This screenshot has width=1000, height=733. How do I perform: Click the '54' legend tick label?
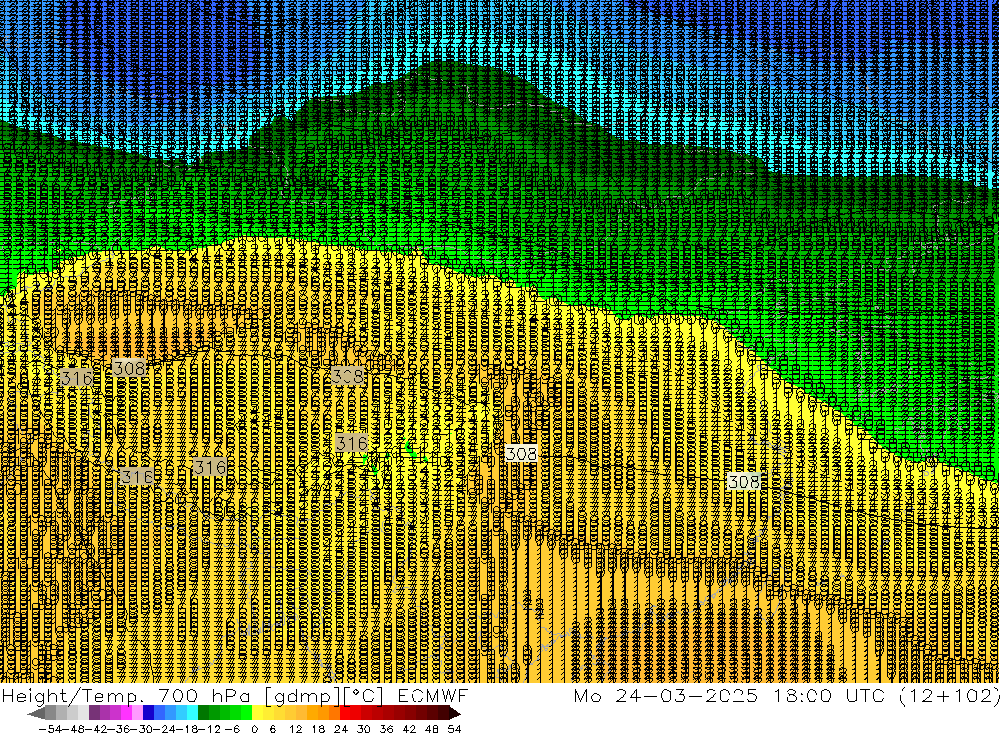point(455,729)
